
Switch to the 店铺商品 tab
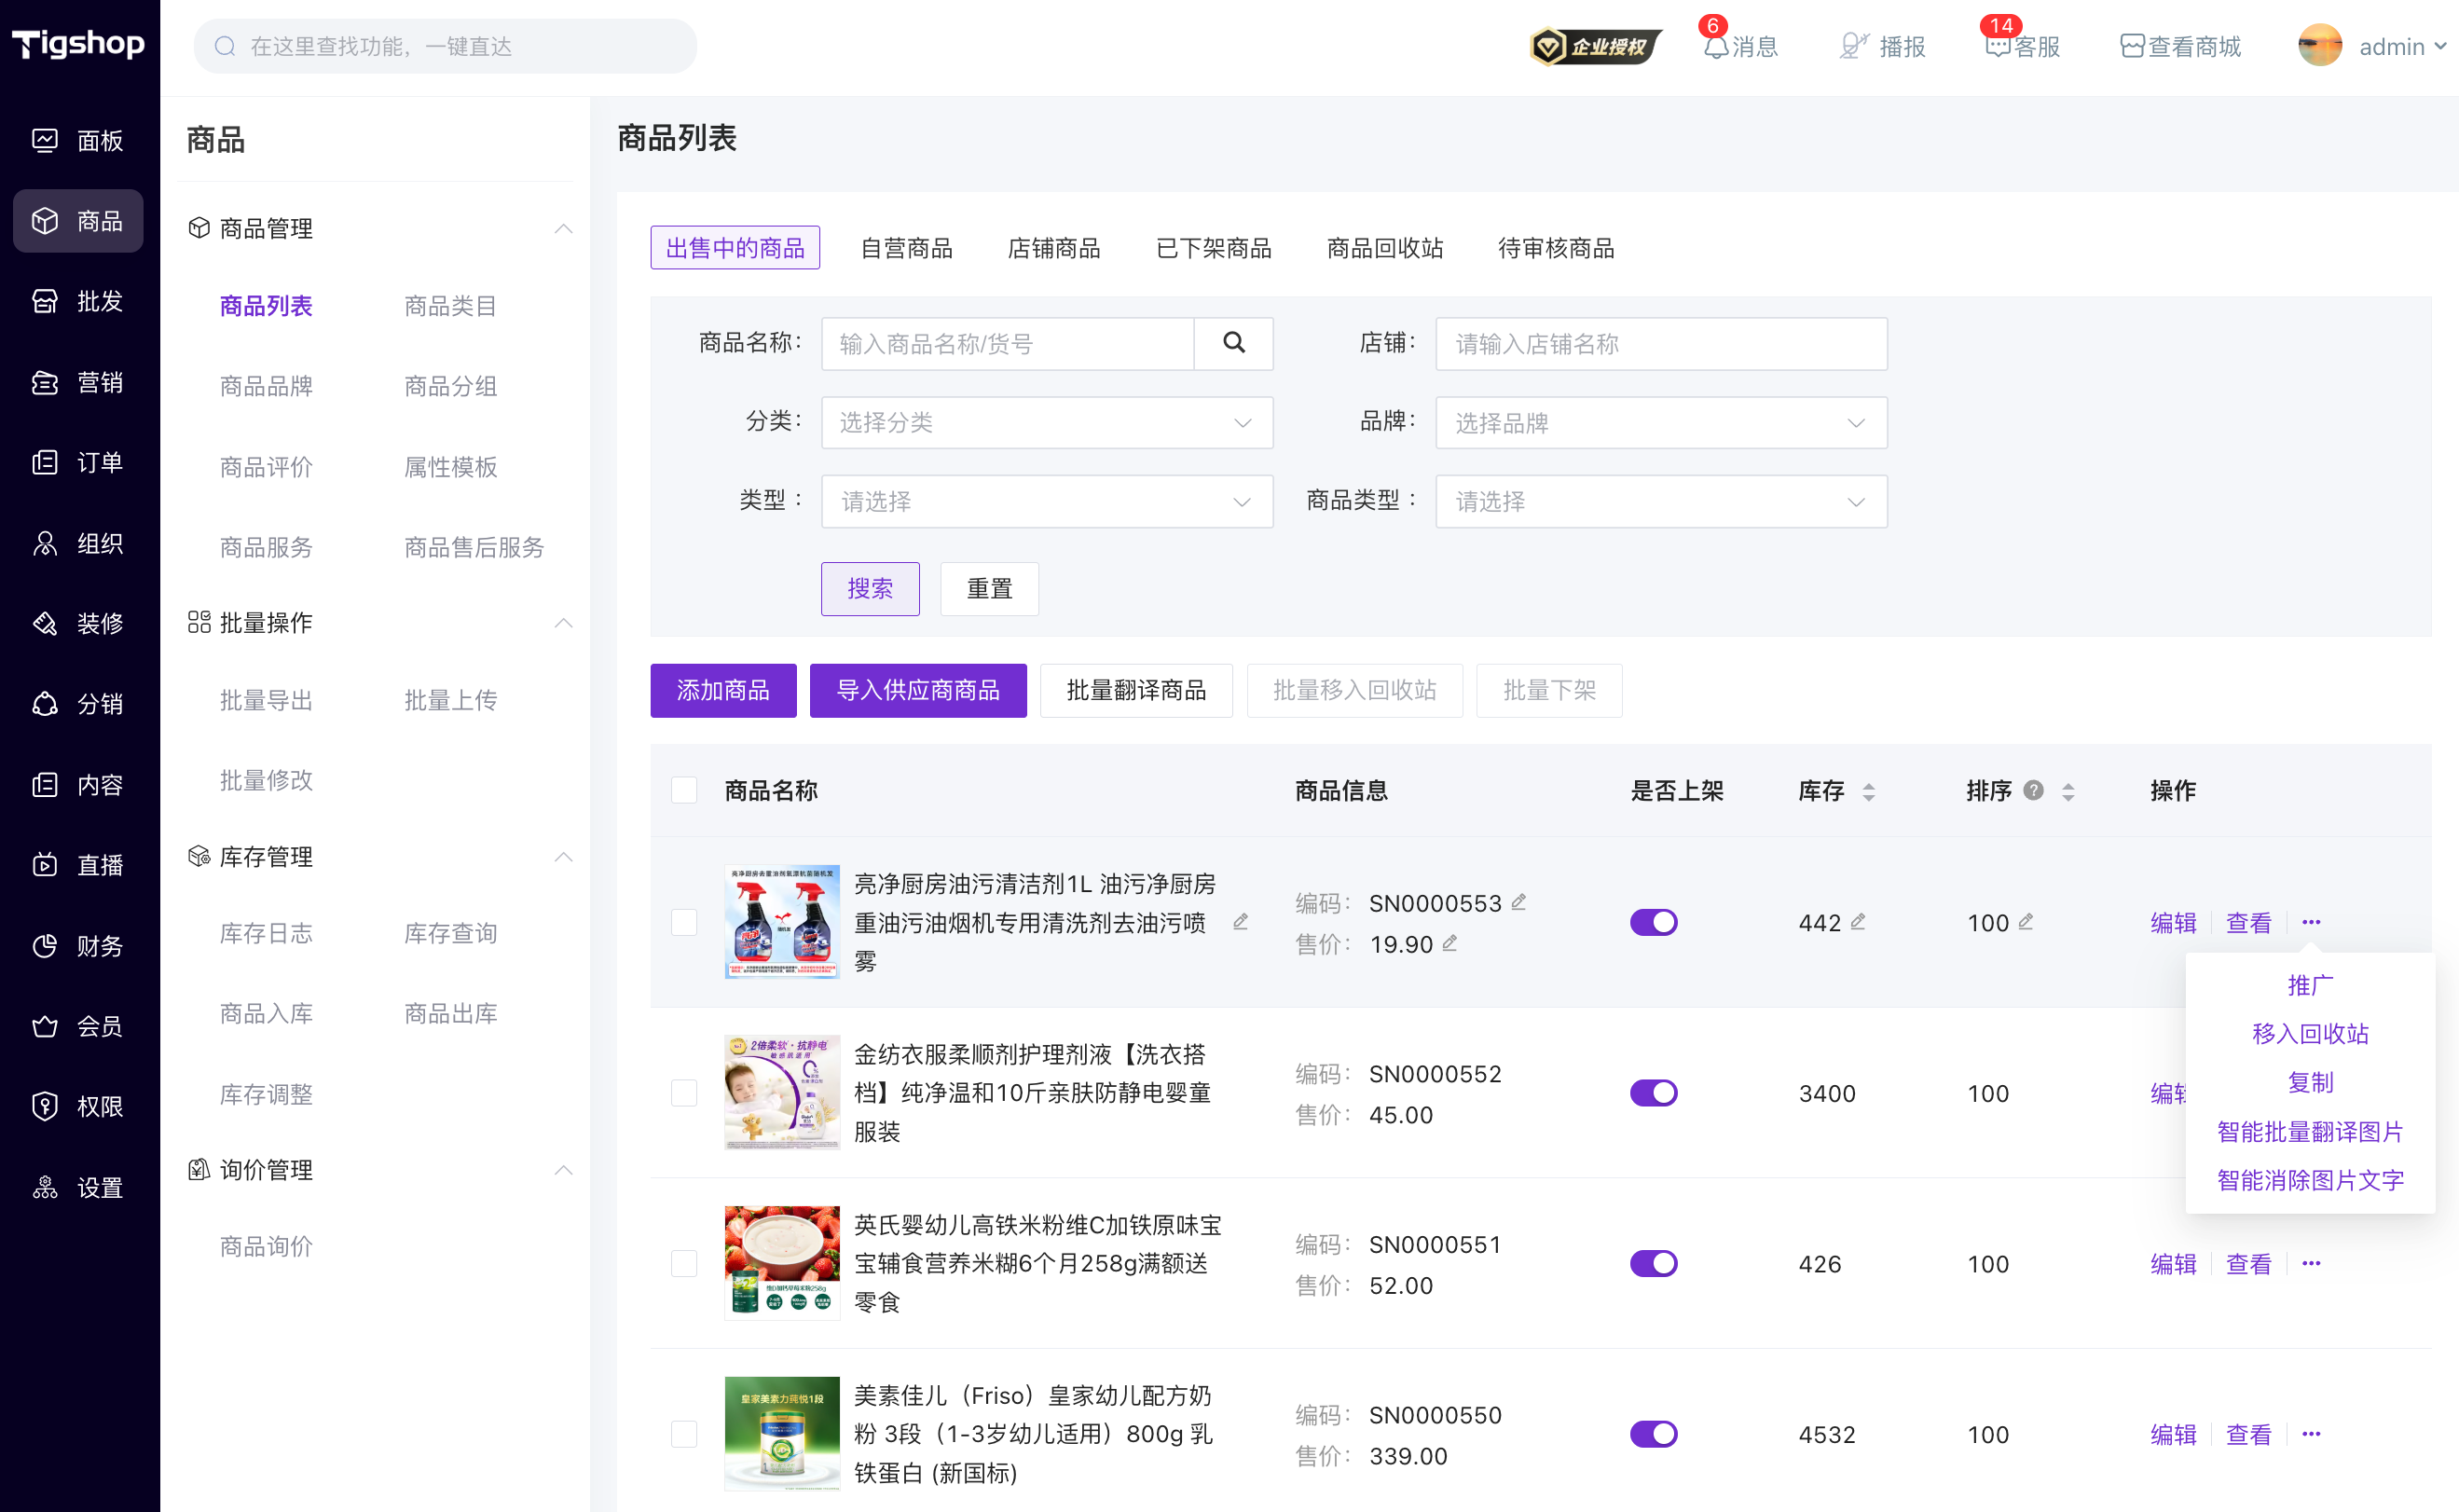pos(1053,248)
